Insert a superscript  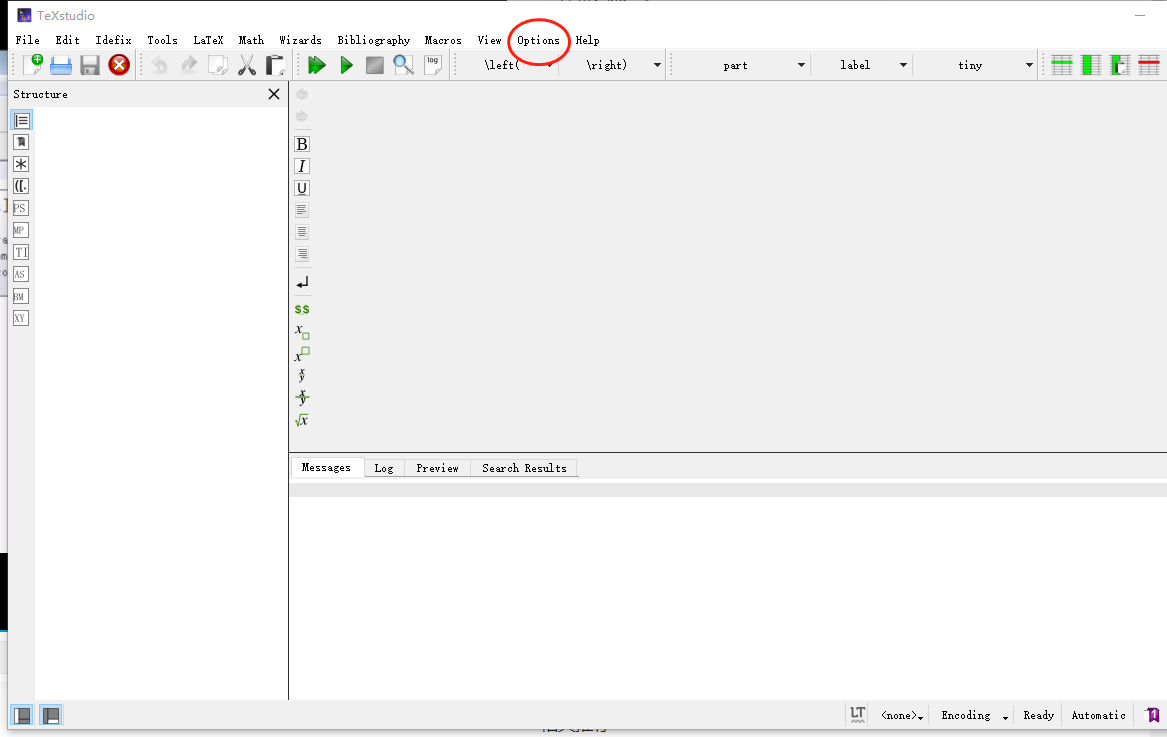[301, 354]
